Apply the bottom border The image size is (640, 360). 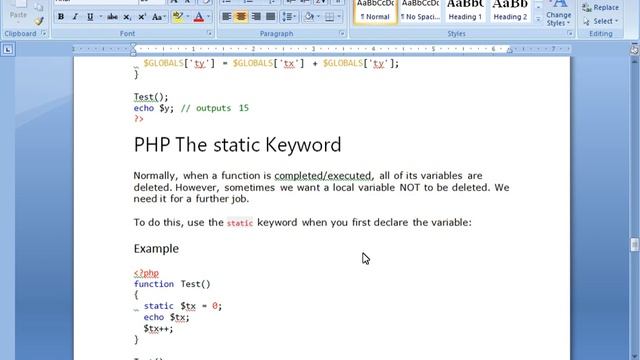[x=329, y=17]
